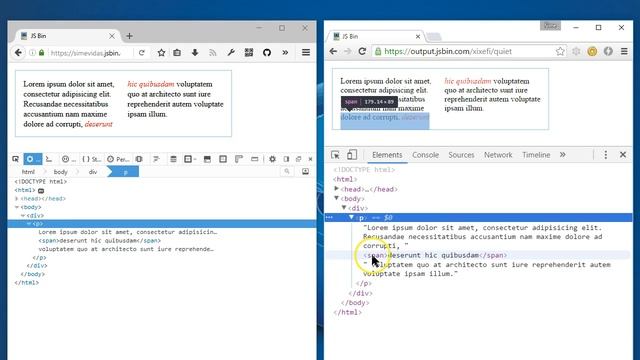Expand head node in Chrome Elements
Viewport: 640px width, 360px height.
tap(336, 189)
